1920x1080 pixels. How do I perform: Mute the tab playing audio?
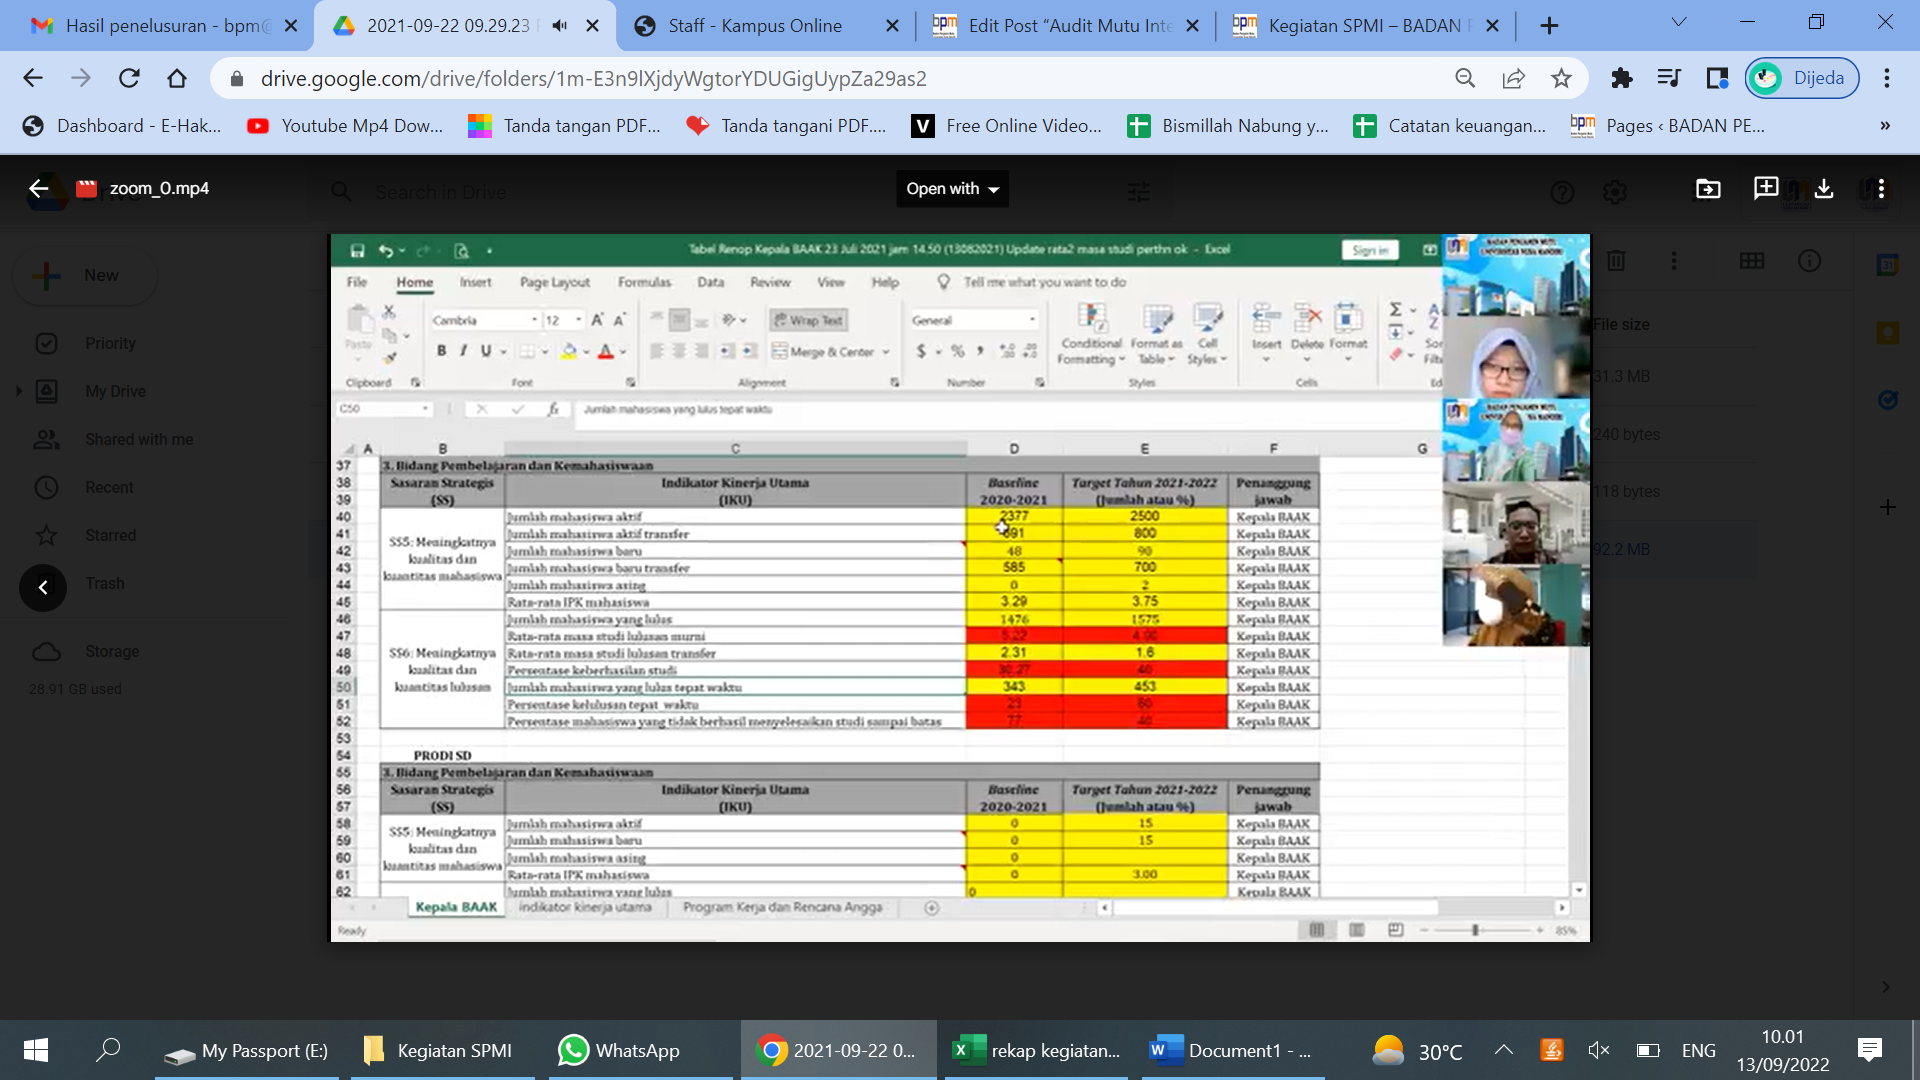click(560, 26)
